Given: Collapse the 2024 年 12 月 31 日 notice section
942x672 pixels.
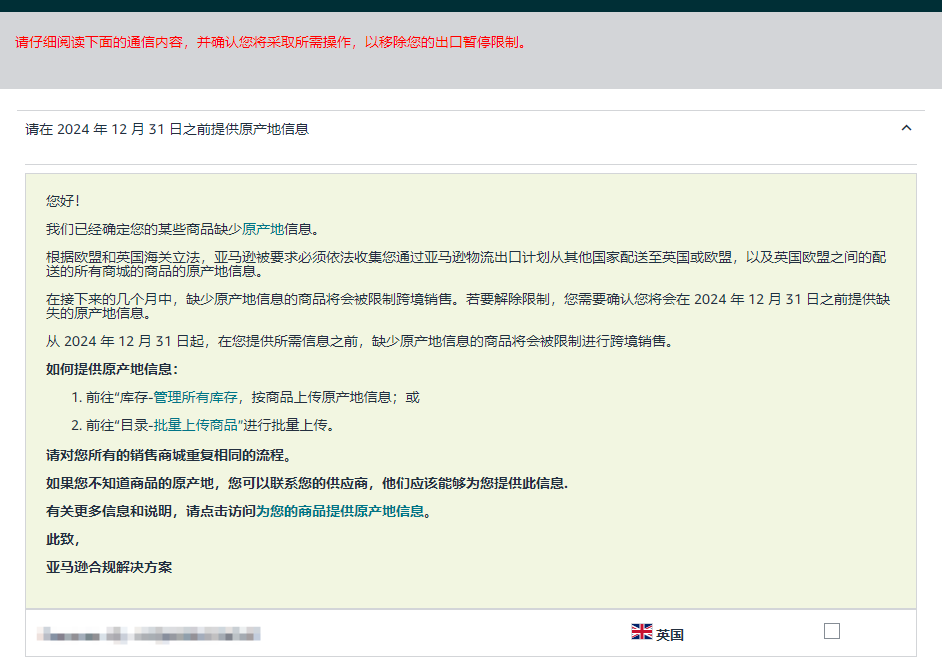Looking at the screenshot, I should point(907,128).
